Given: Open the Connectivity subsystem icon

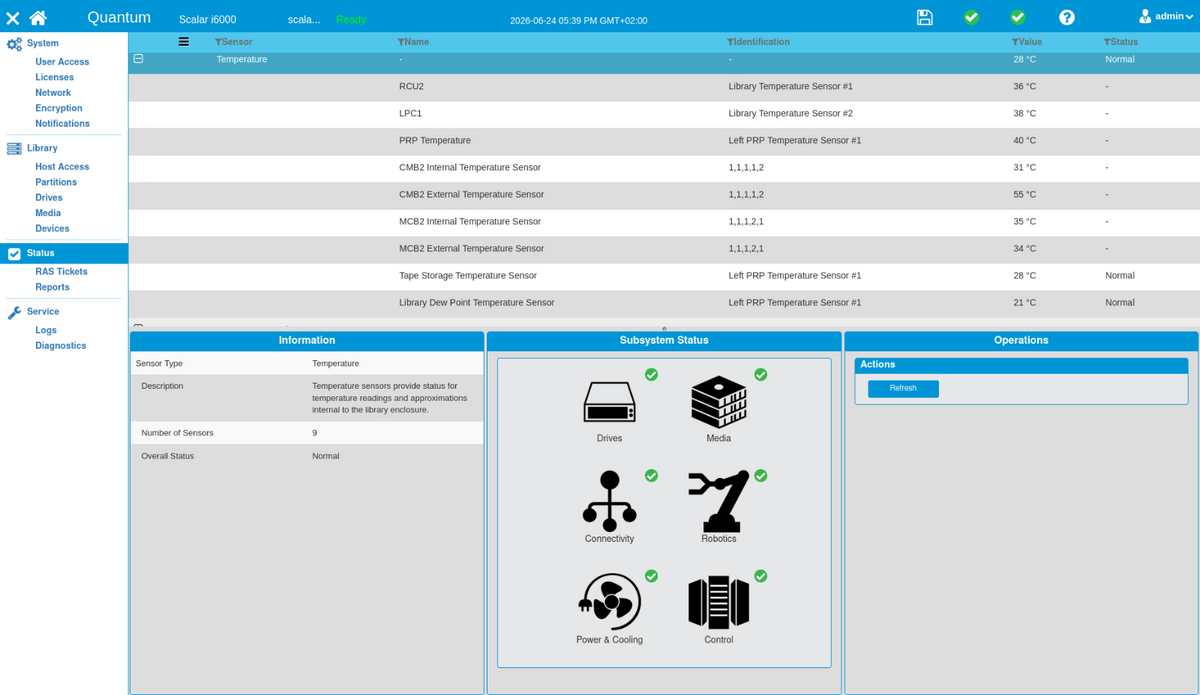Looking at the screenshot, I should [x=609, y=500].
